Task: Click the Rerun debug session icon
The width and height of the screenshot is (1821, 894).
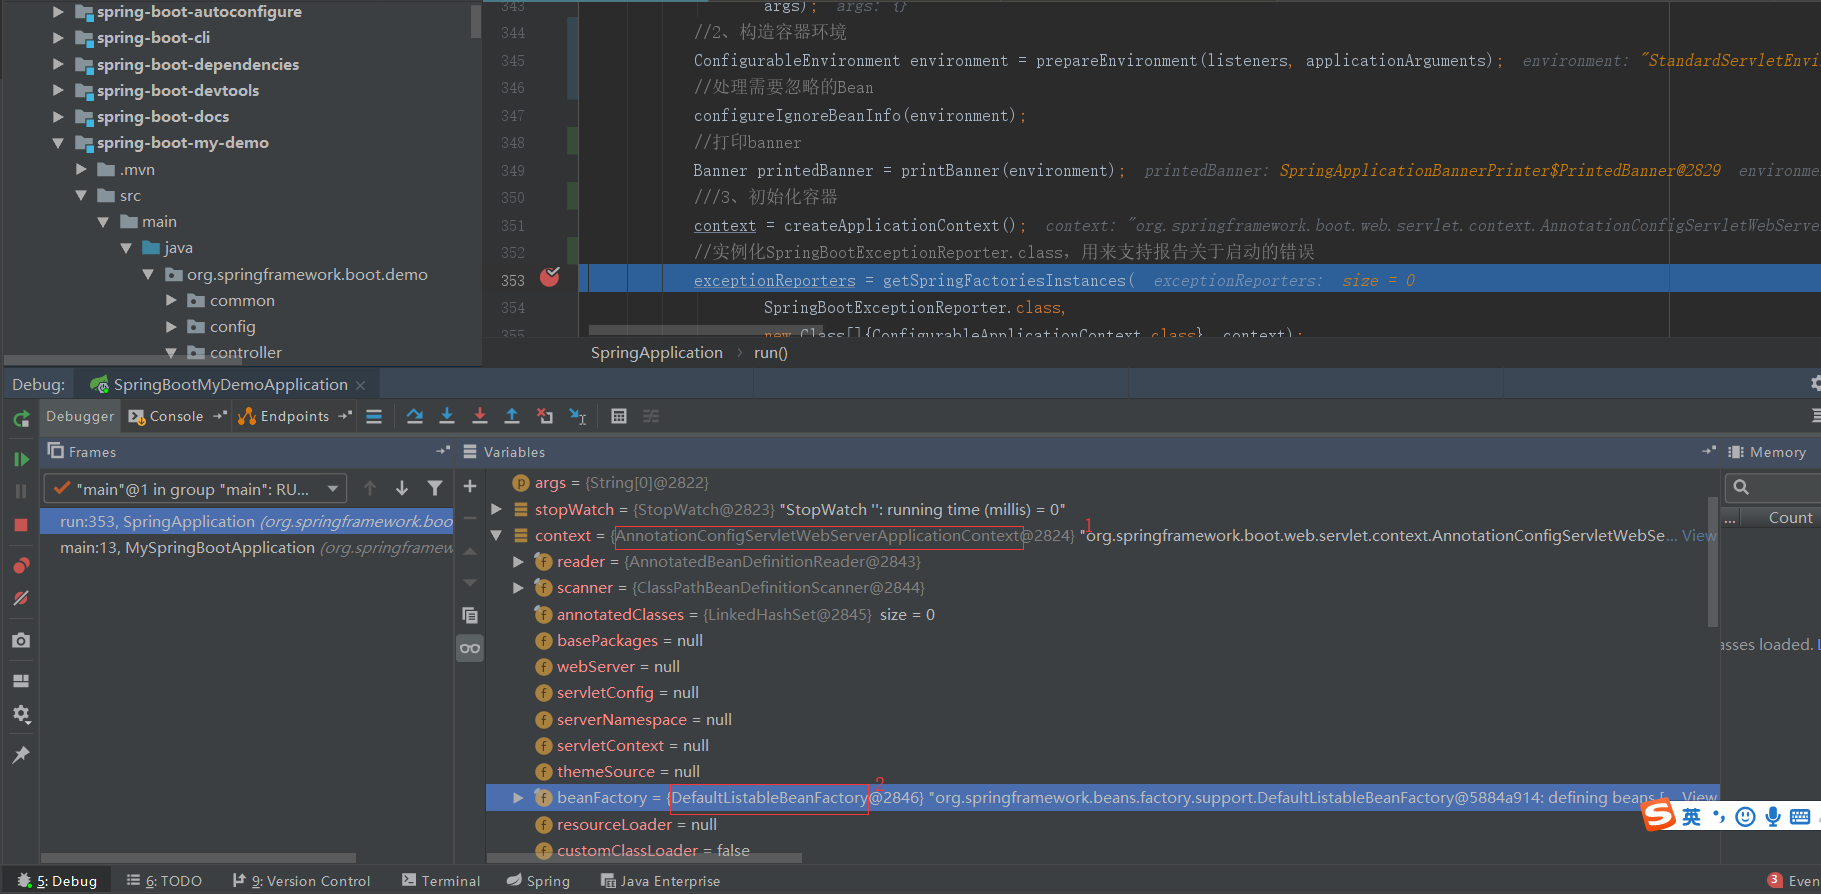Action: pos(21,419)
